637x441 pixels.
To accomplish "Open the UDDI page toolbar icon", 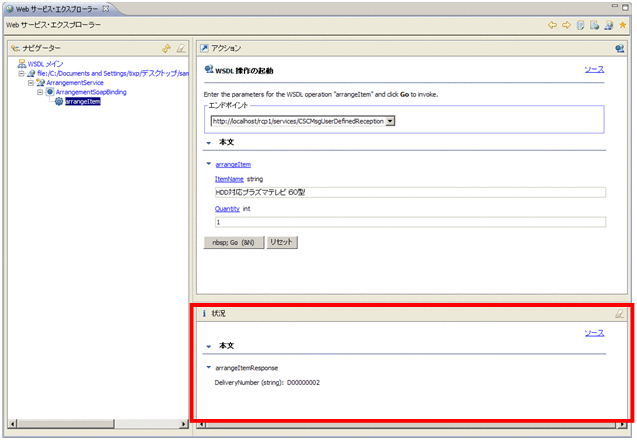I will (x=581, y=25).
